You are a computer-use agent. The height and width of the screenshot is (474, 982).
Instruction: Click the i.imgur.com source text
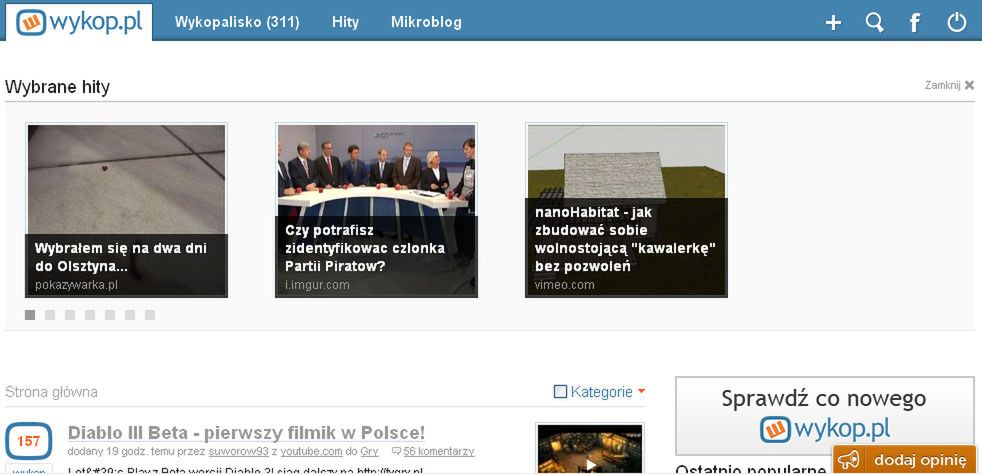317,285
